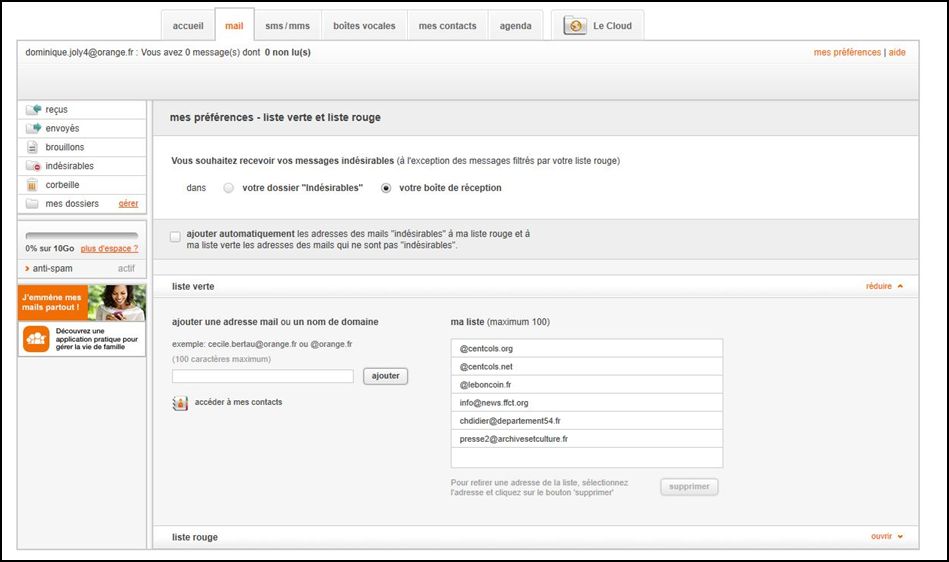Click the mes dossiers folder icon
Image resolution: width=949 pixels, height=562 pixels.
click(32, 204)
